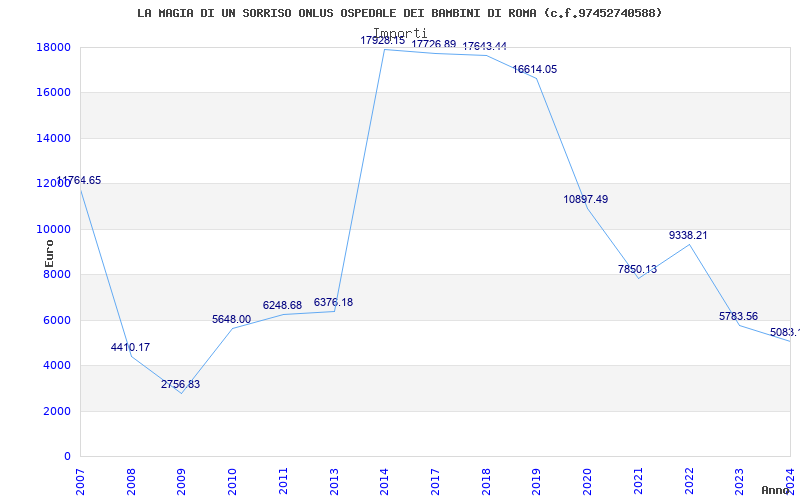The height and width of the screenshot is (500, 800).
Task: Click the y-axis value 16000
Action: click(53, 93)
